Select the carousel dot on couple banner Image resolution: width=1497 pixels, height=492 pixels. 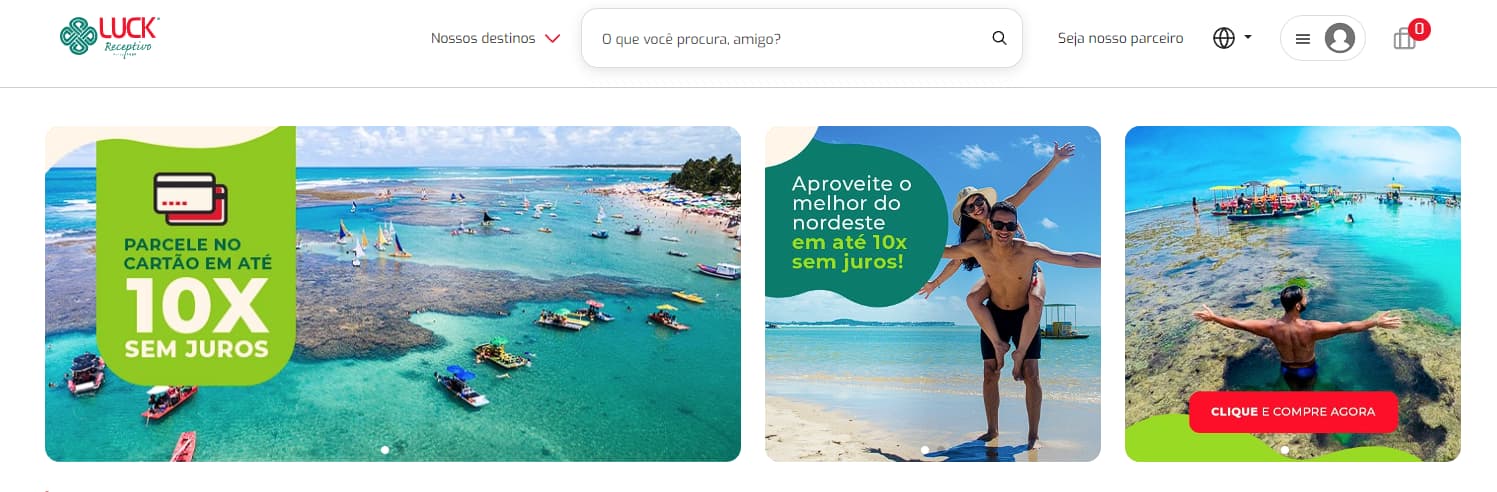925,450
